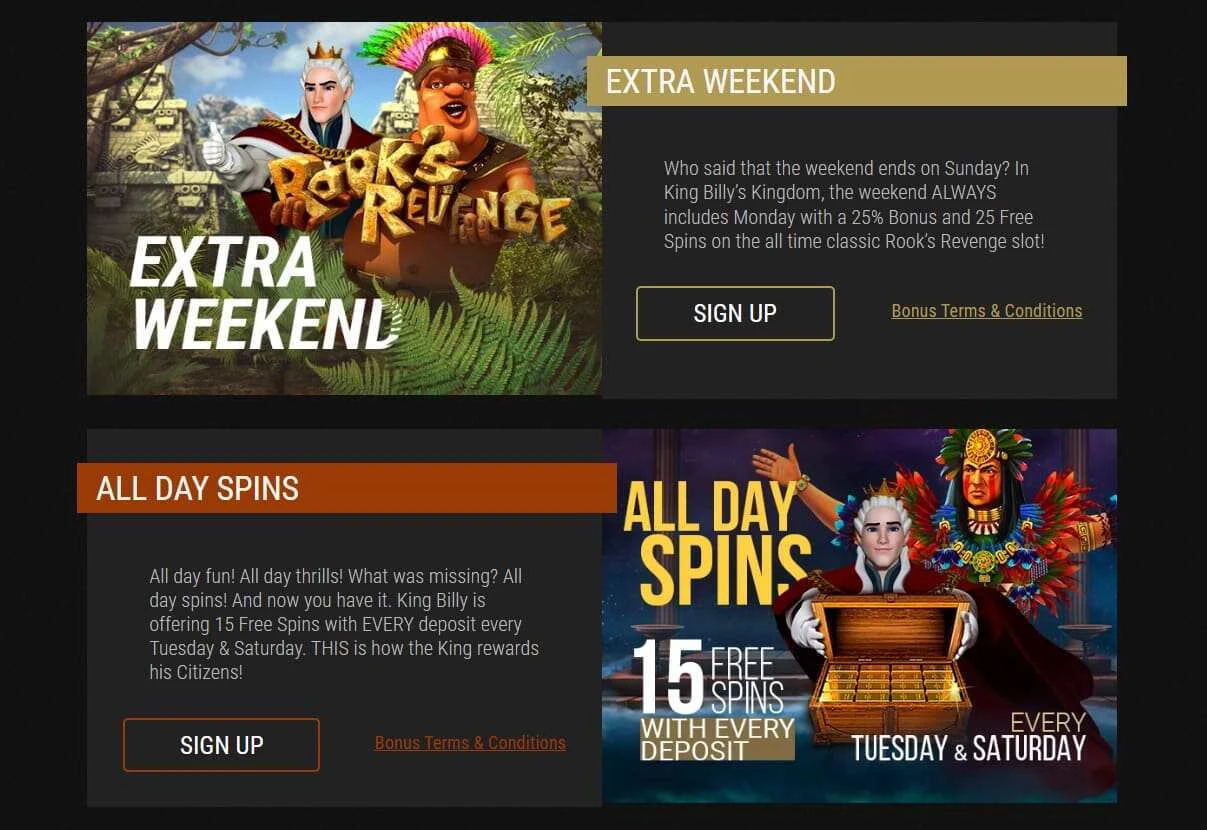Click the WITH EVERY DEPOSIT gold label
This screenshot has height=830, width=1207.
click(x=717, y=739)
